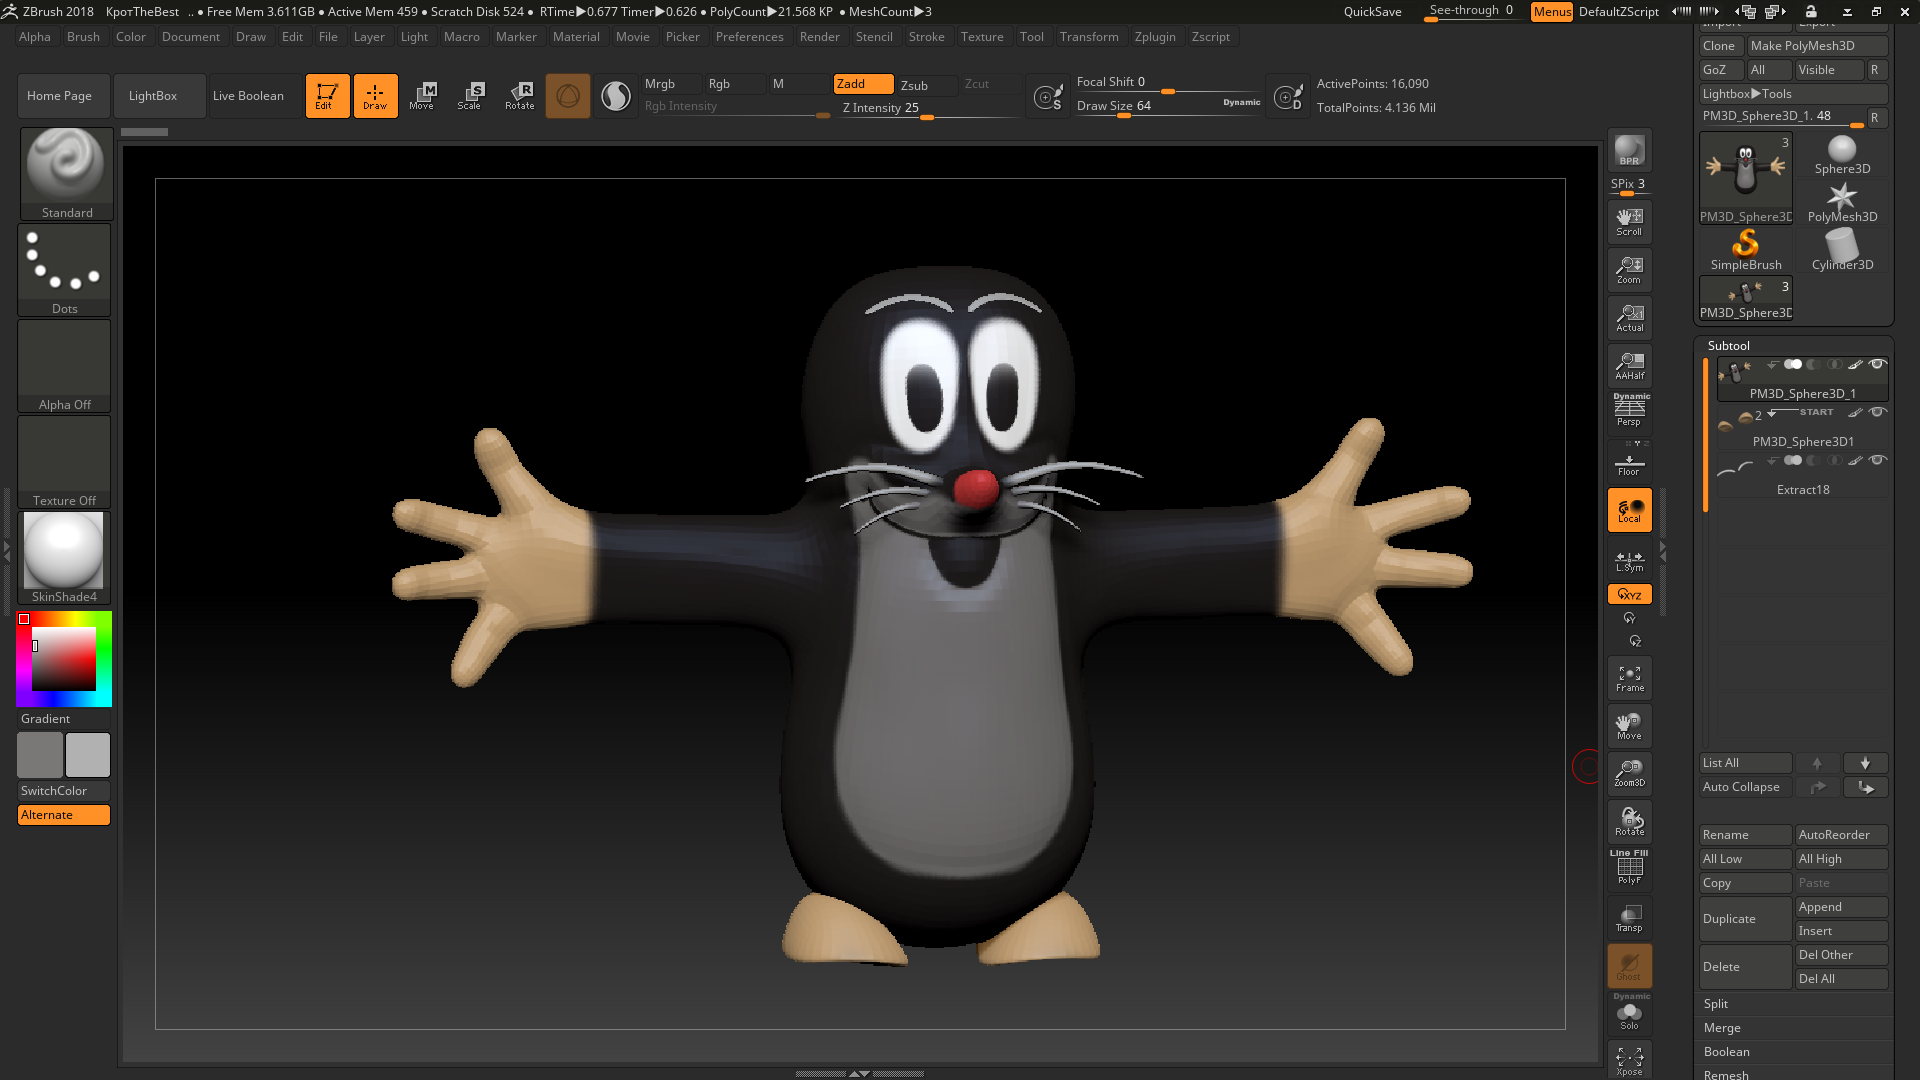Click the Merge subtools button

(1721, 1026)
